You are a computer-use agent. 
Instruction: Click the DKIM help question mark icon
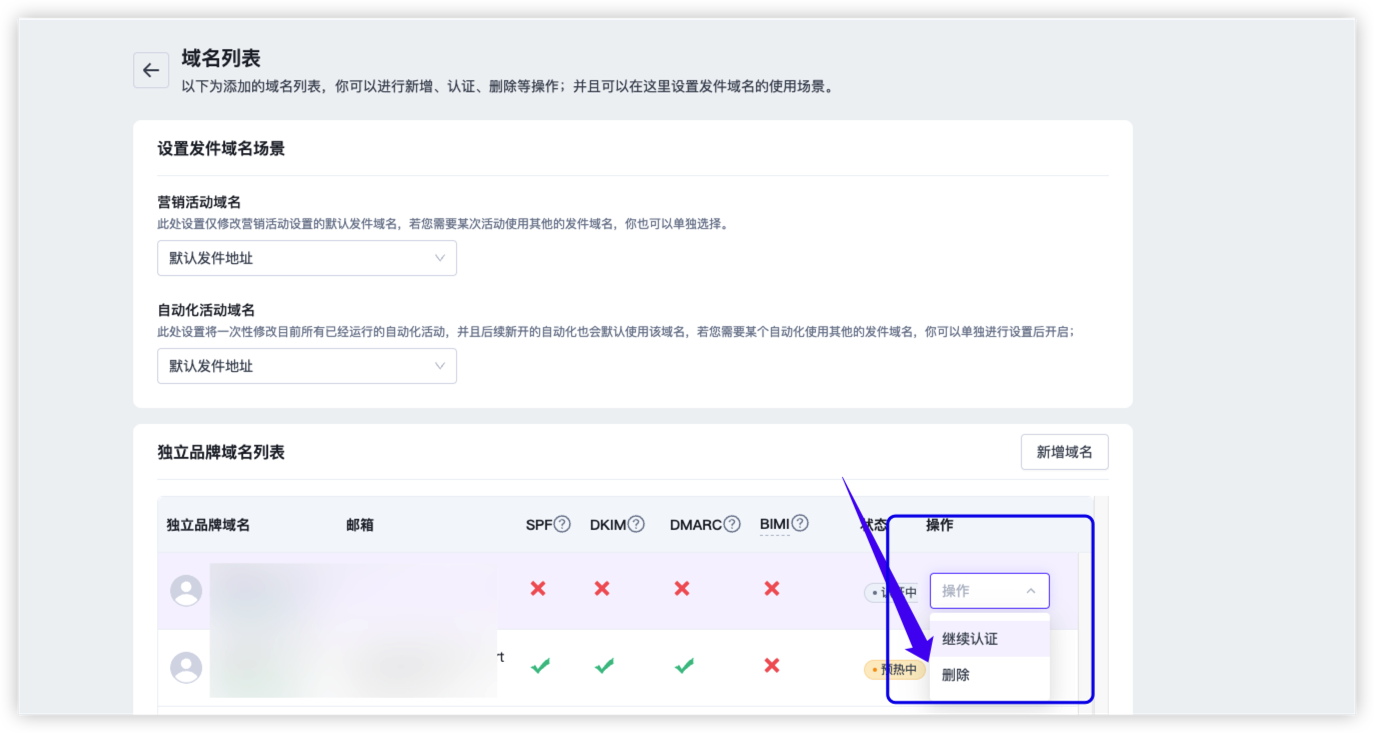pyautogui.click(x=636, y=524)
